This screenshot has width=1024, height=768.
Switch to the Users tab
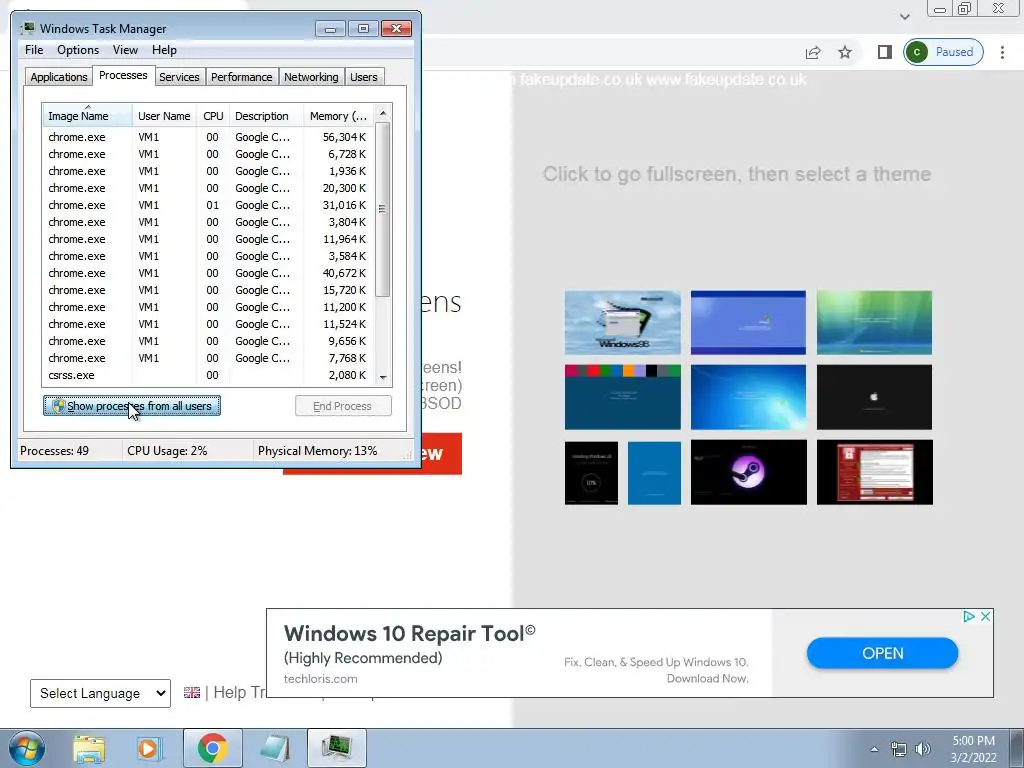click(x=364, y=77)
